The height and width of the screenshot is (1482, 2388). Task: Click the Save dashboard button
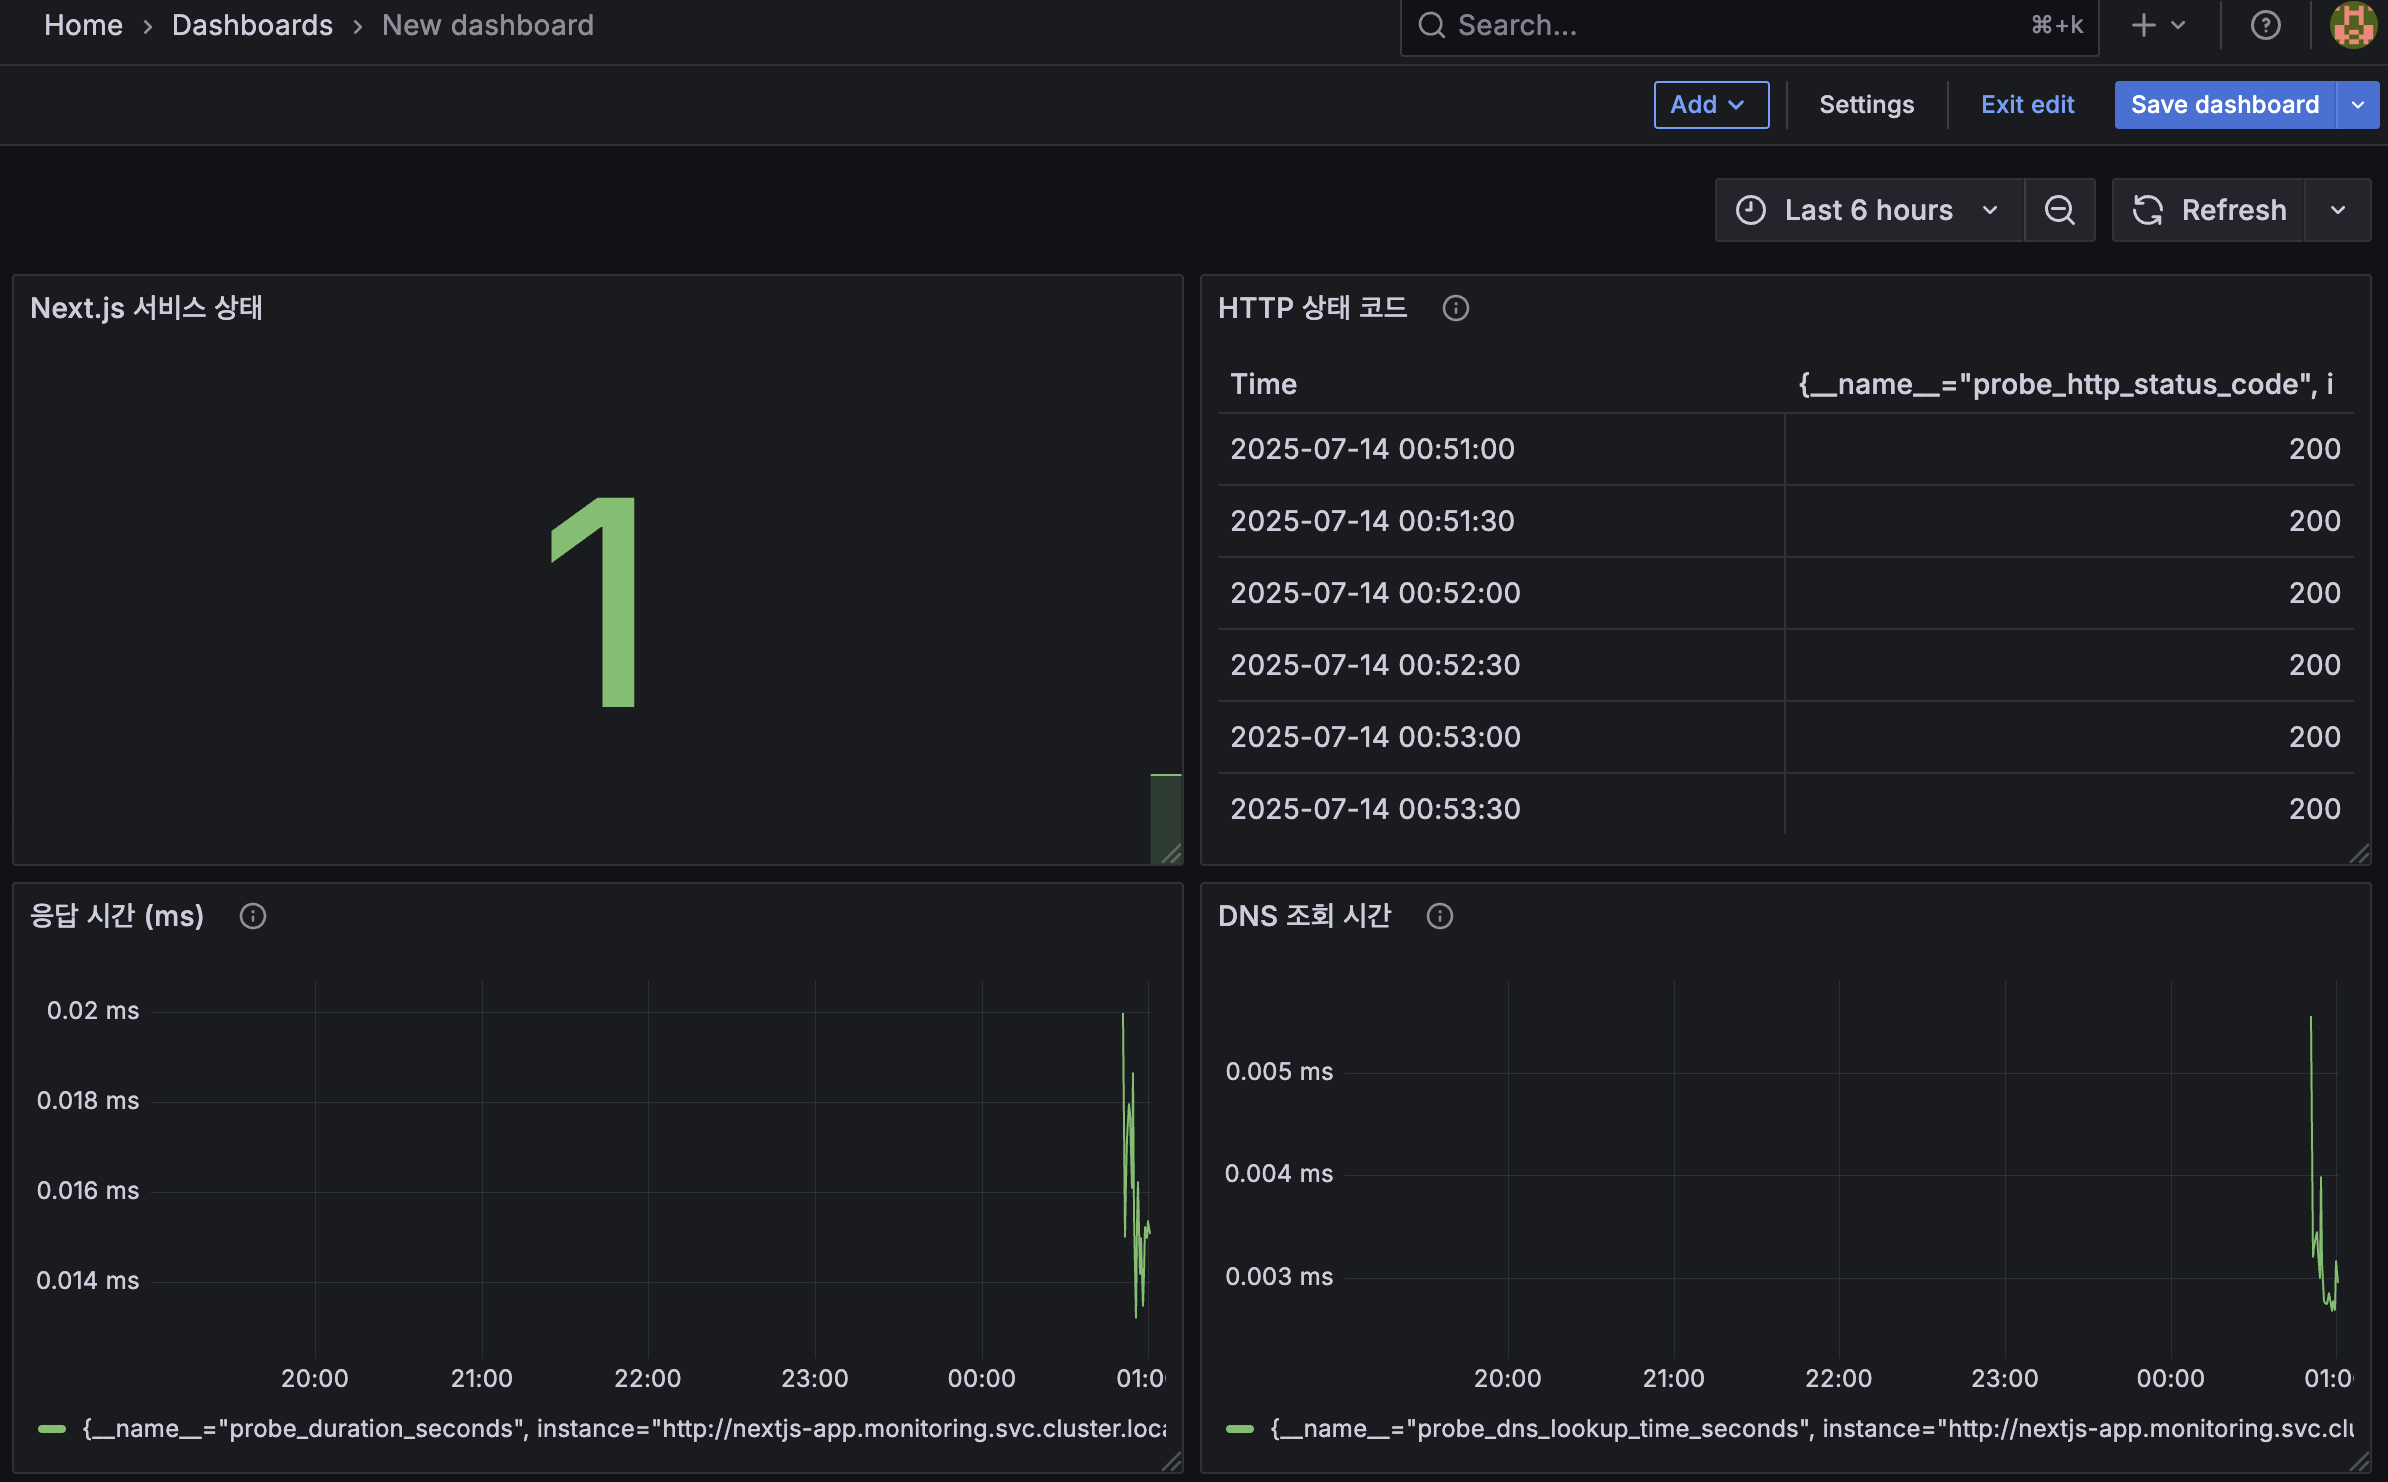2225,104
